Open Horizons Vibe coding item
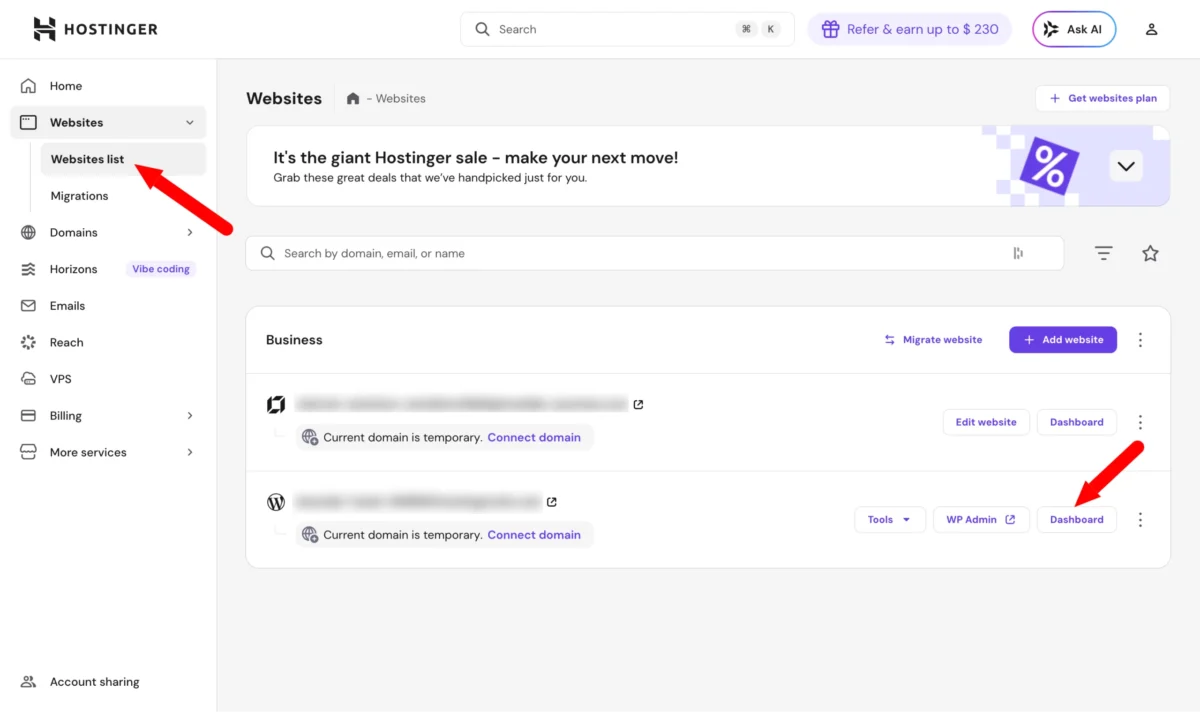Viewport: 1200px width, 712px height. [108, 269]
